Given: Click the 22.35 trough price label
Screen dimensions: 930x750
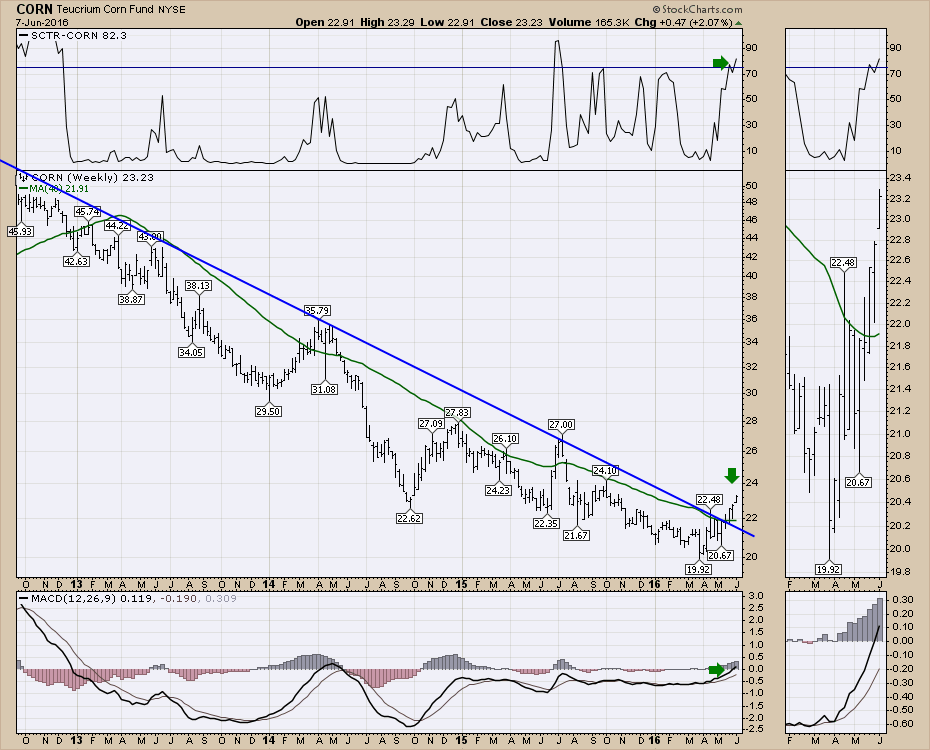Looking at the screenshot, I should pyautogui.click(x=546, y=524).
